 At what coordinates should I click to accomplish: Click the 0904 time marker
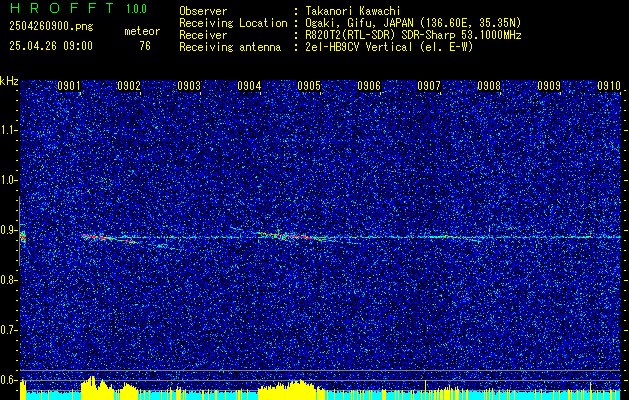249,86
